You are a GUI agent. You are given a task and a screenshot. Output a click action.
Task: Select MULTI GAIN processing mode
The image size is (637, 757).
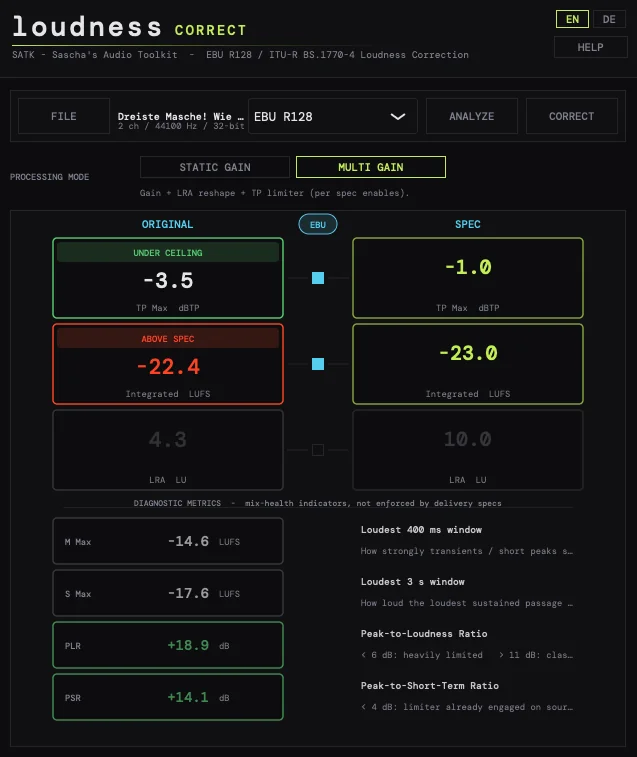(x=370, y=167)
